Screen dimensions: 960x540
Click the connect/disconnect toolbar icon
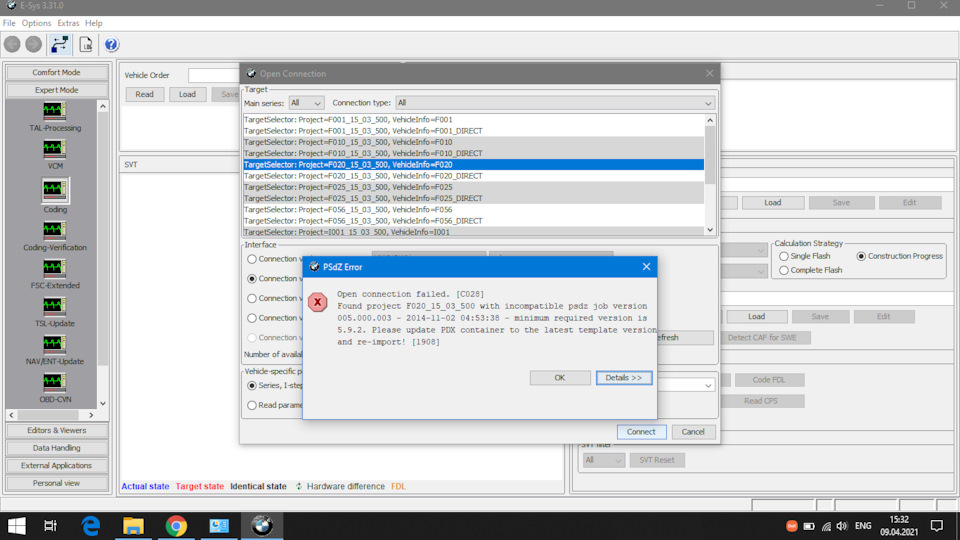59,45
